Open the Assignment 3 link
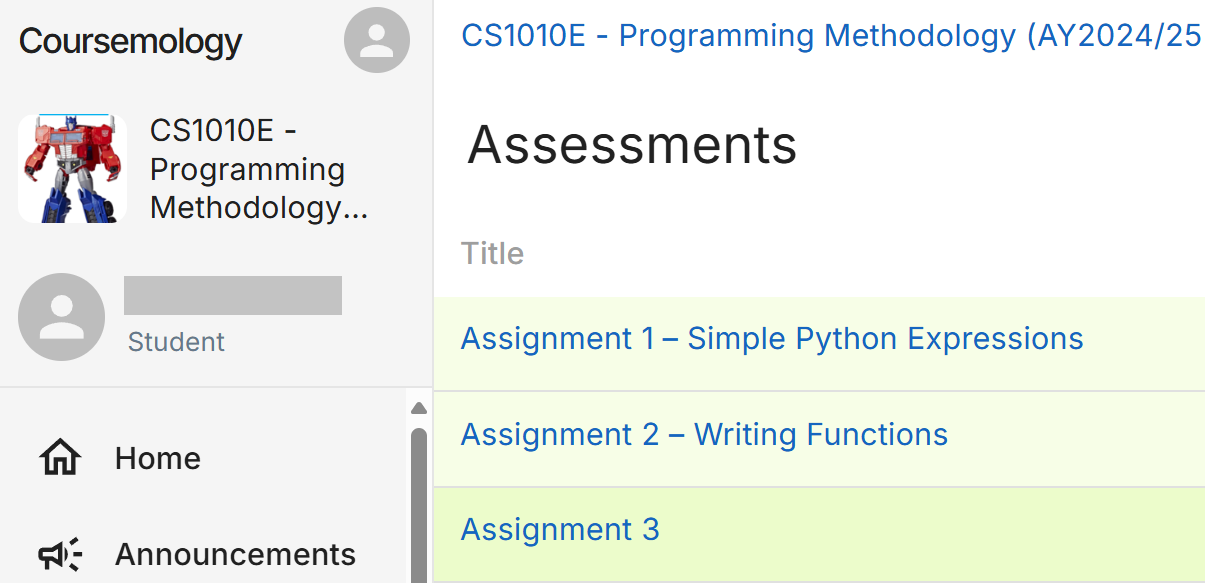Image resolution: width=1205 pixels, height=583 pixels. coord(560,529)
